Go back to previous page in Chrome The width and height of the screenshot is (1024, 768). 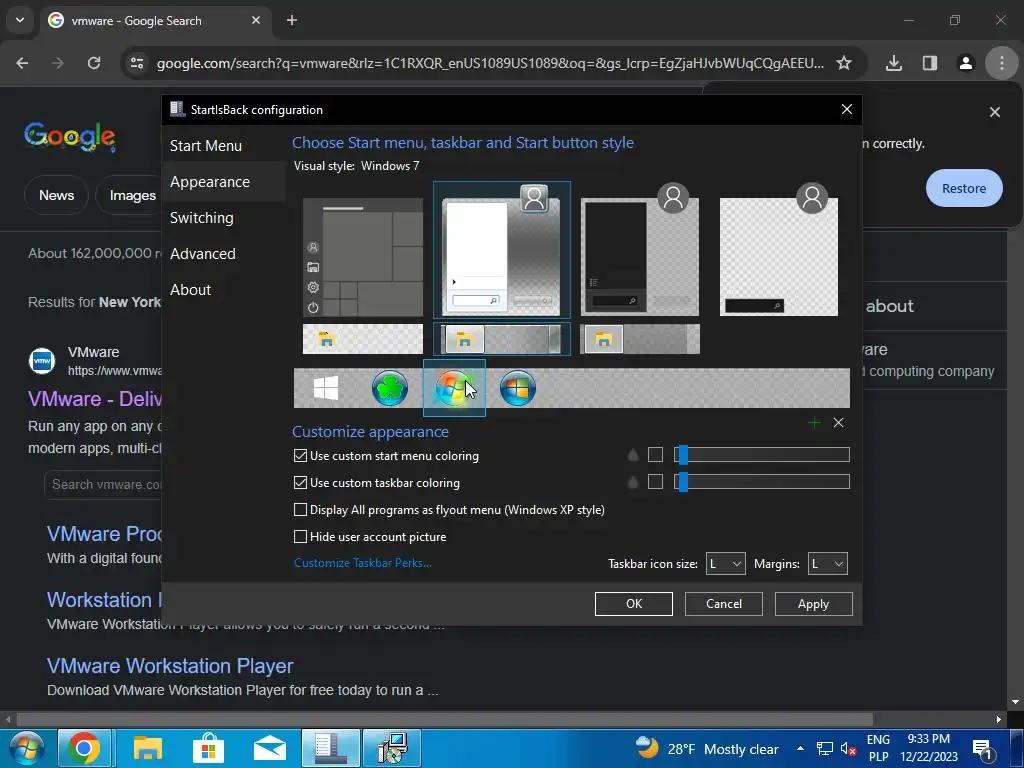pyautogui.click(x=22, y=63)
